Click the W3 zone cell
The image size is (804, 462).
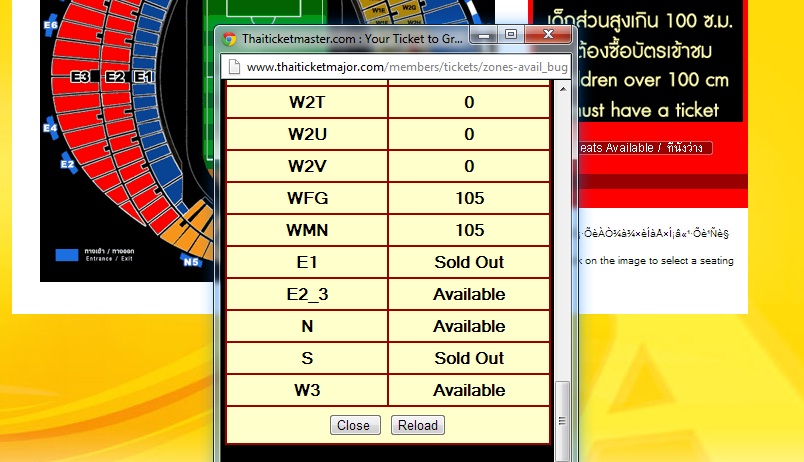[307, 390]
